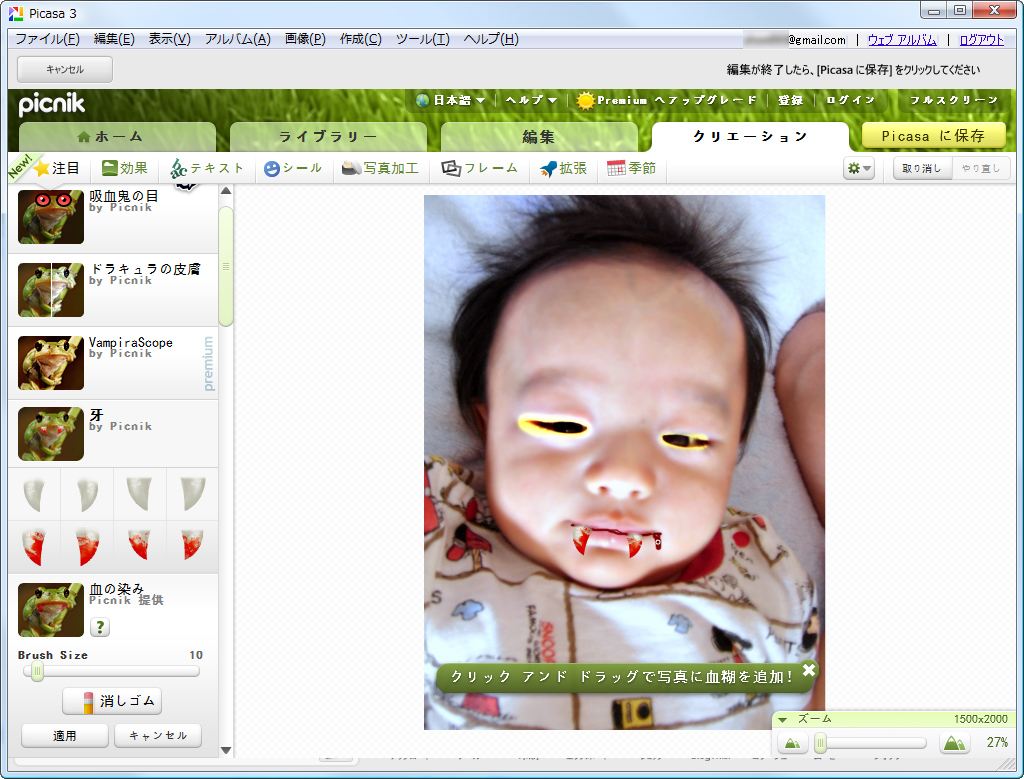
Task: Select the 消しゴム eraser tool
Action: [113, 701]
